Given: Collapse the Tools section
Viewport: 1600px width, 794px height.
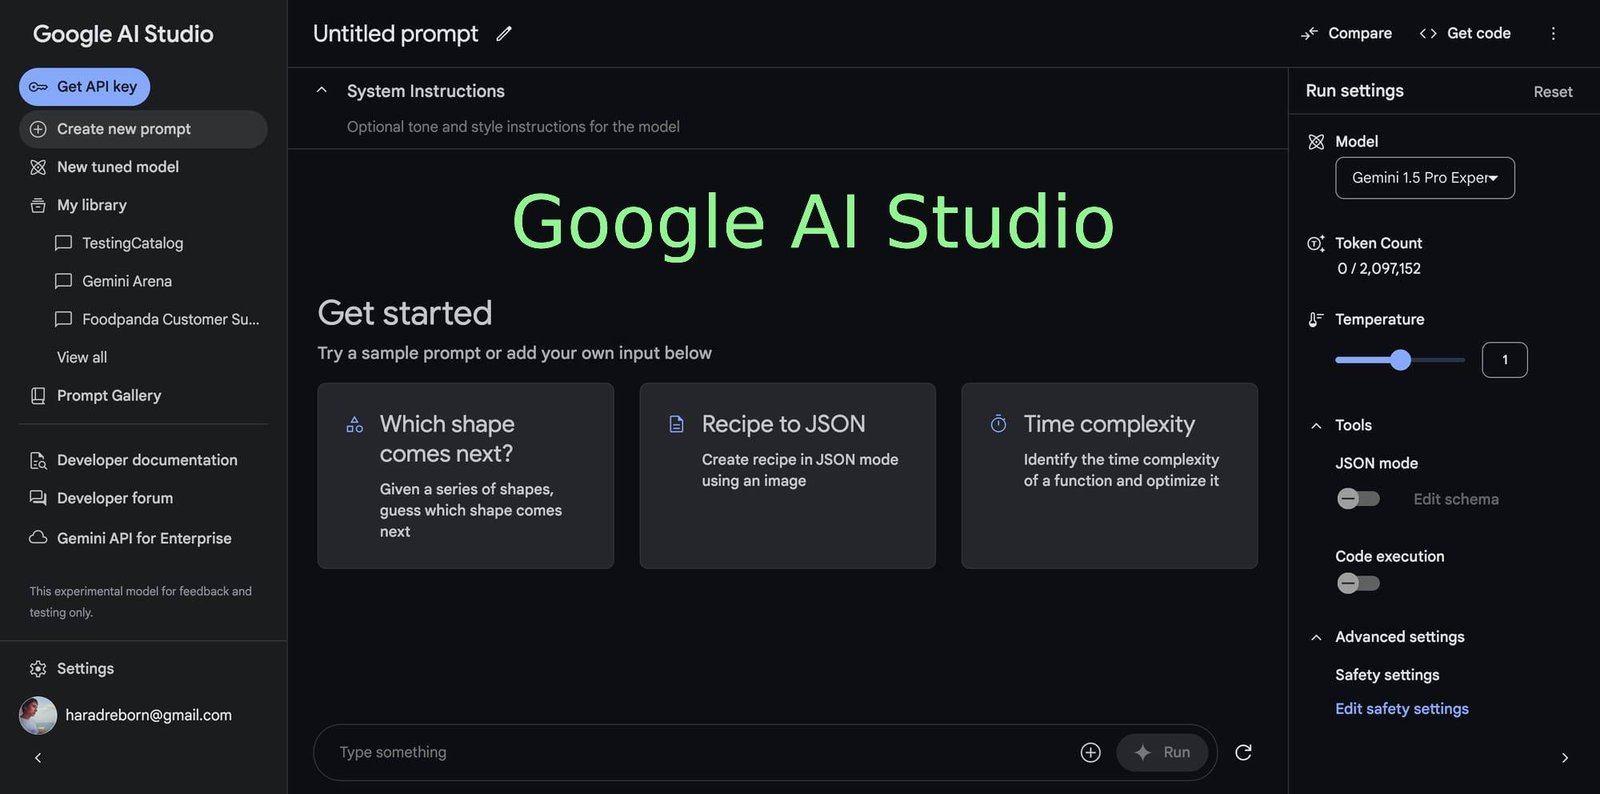Looking at the screenshot, I should [x=1316, y=425].
